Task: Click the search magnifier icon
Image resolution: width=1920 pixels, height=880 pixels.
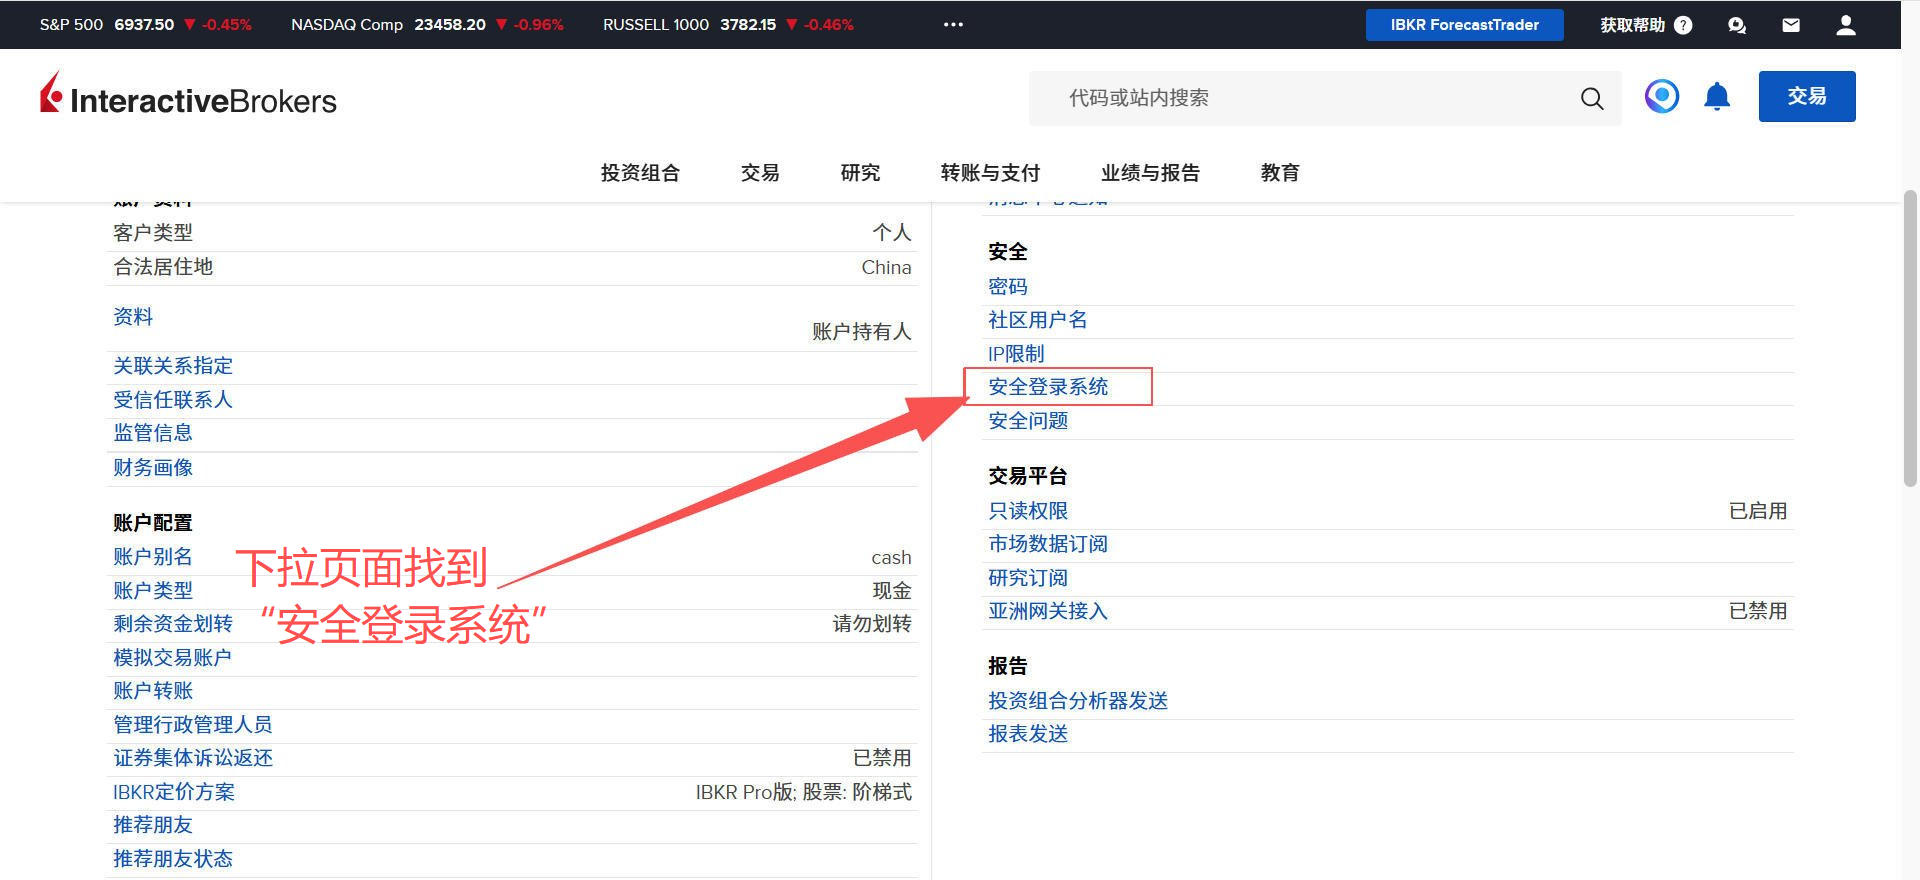Action: 1591,98
